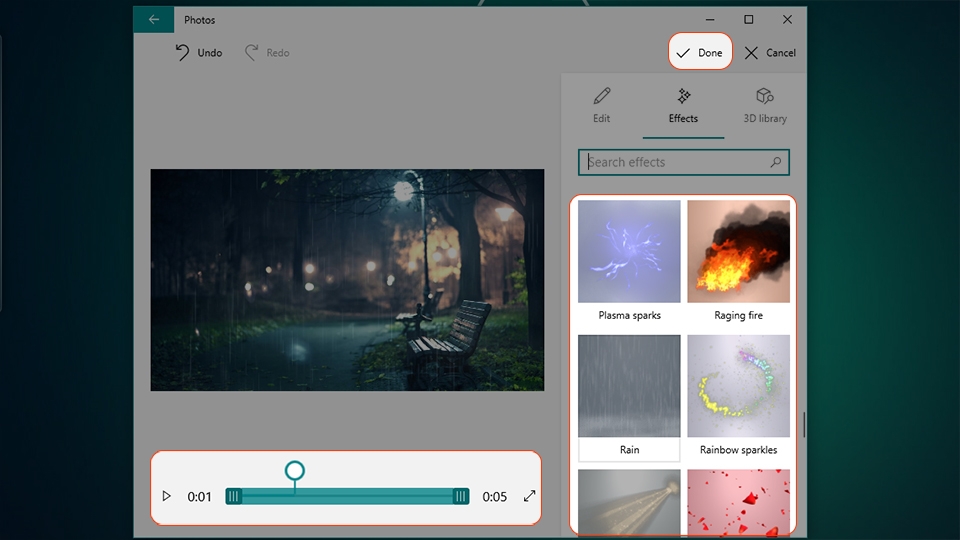960x540 pixels.
Task: Click the magnifier search icon
Action: coord(776,162)
